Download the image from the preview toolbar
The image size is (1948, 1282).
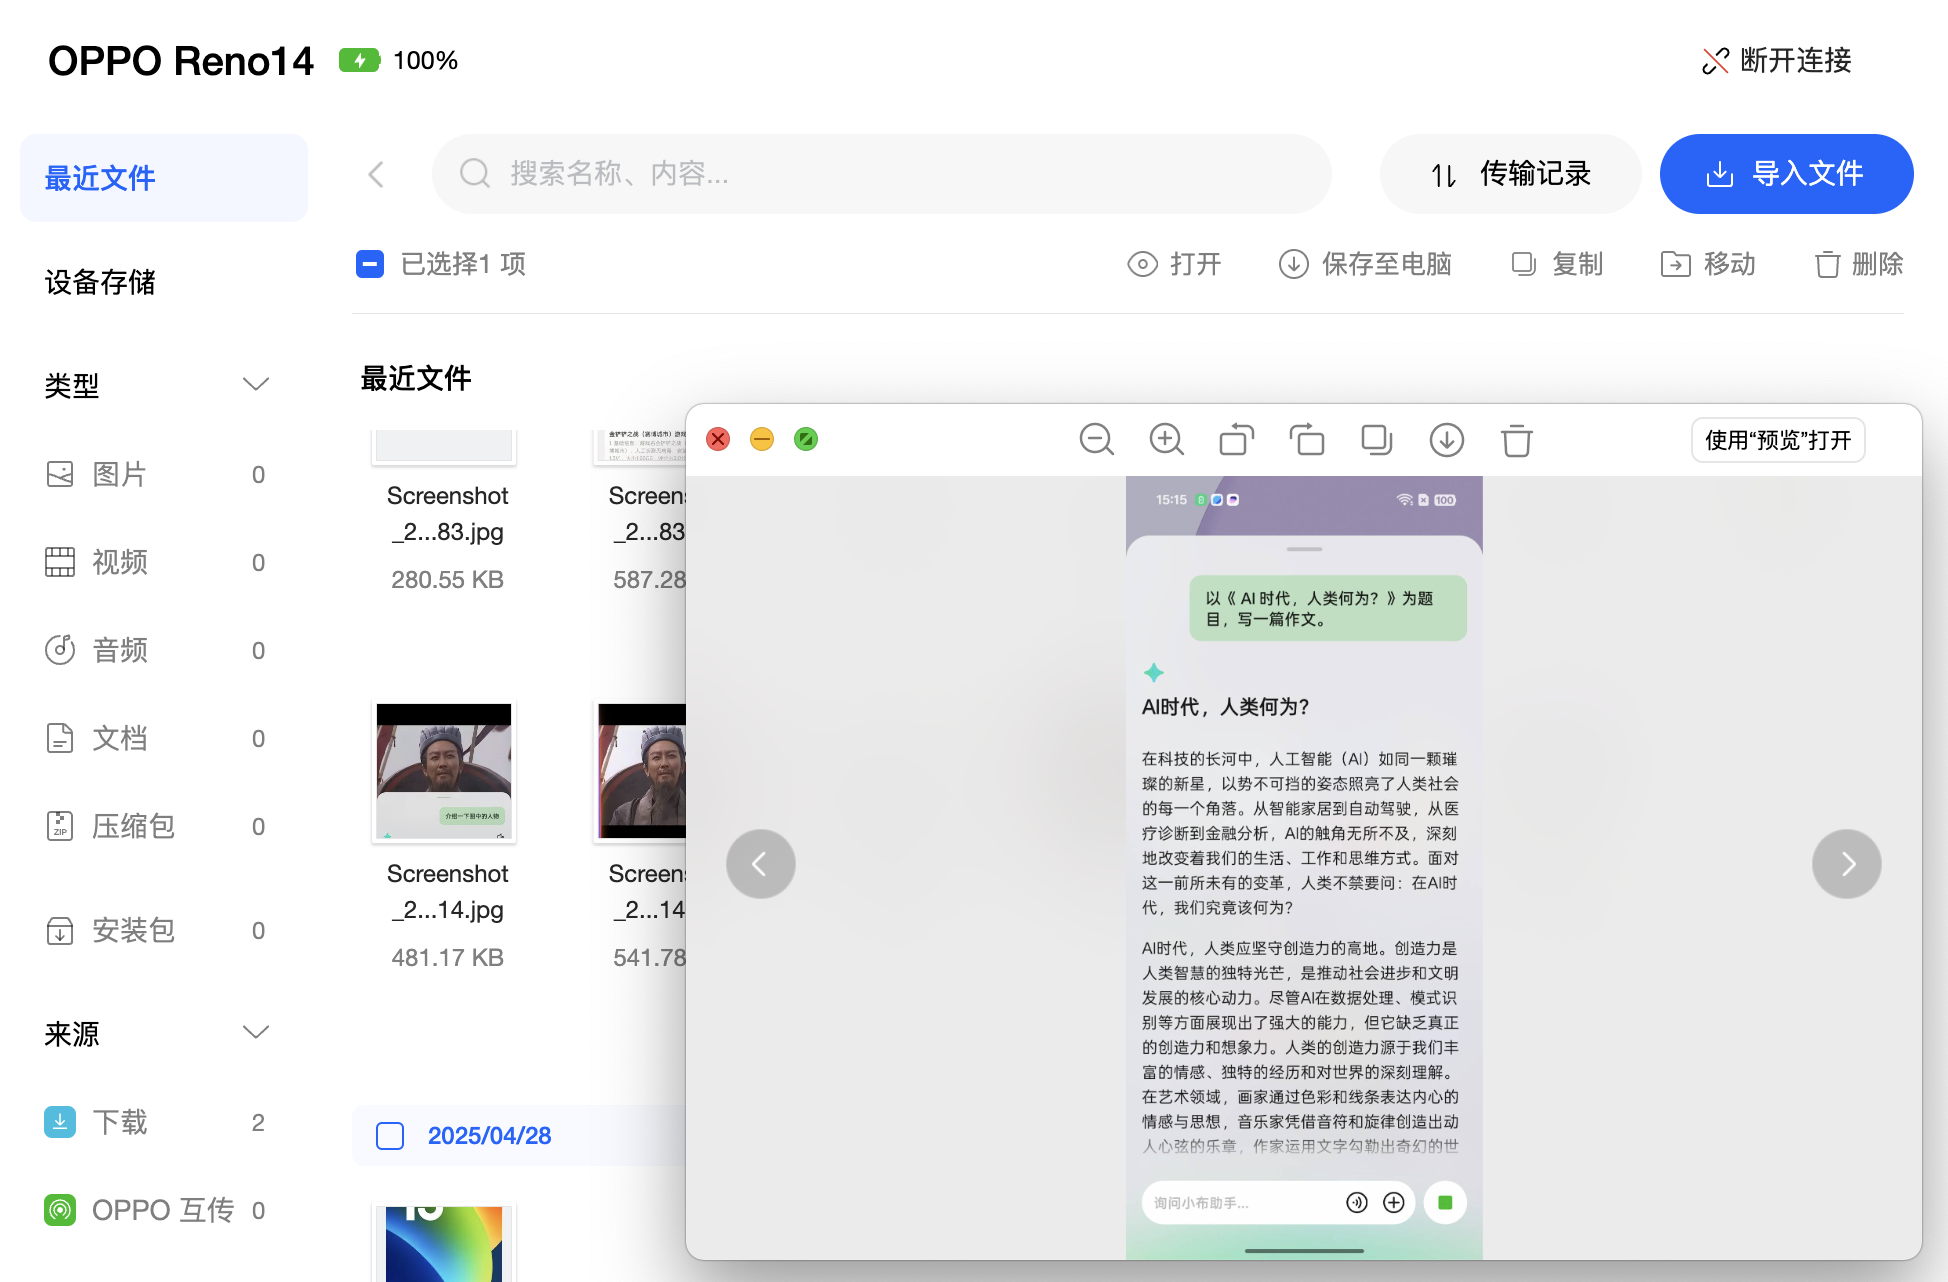[x=1446, y=440]
